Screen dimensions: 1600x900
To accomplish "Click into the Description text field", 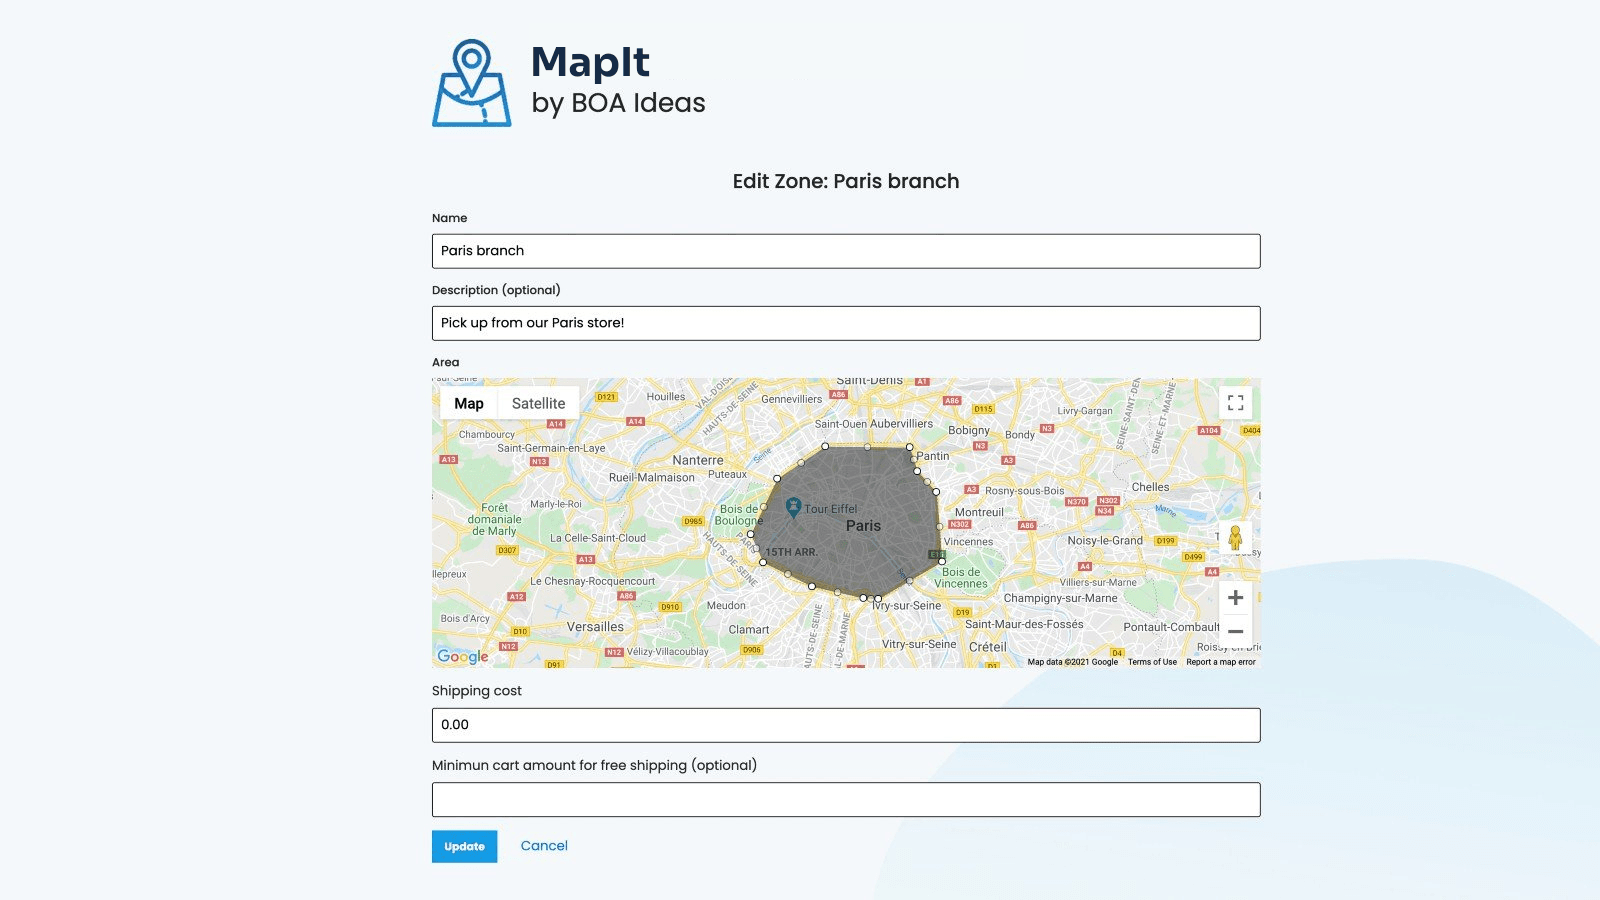I will pos(845,323).
